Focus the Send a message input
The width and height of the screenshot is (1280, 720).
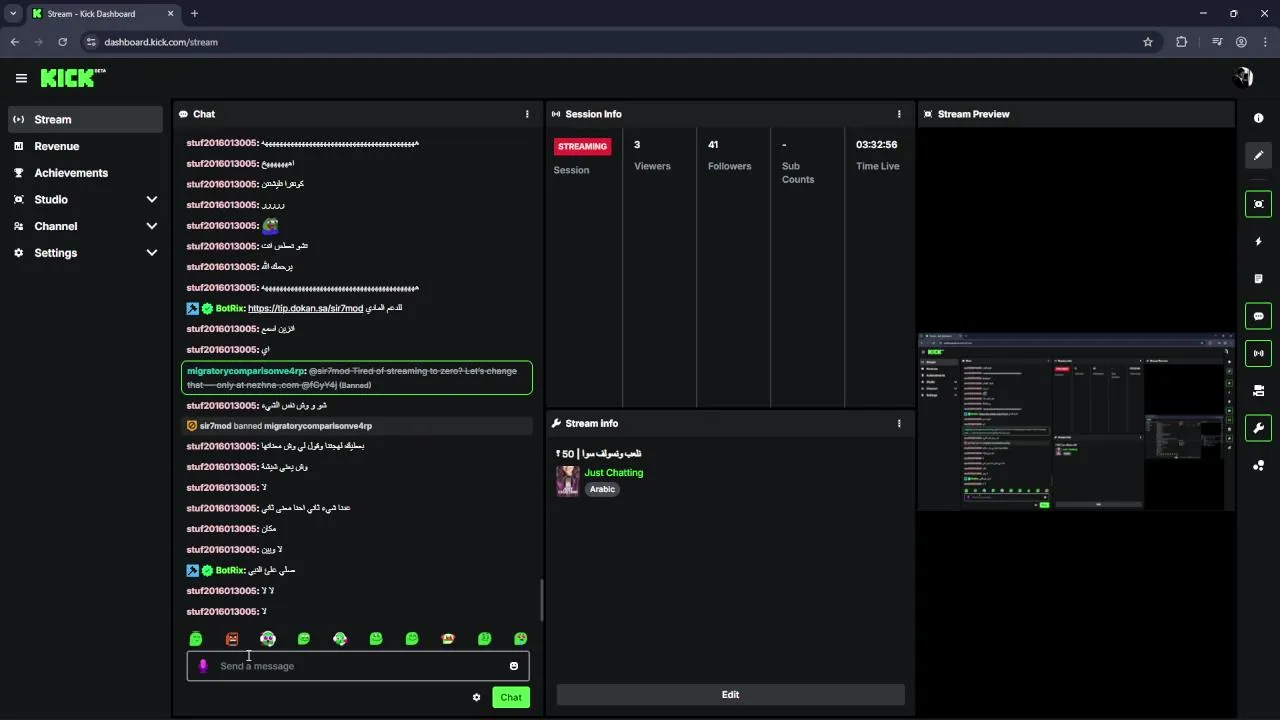[x=358, y=666]
